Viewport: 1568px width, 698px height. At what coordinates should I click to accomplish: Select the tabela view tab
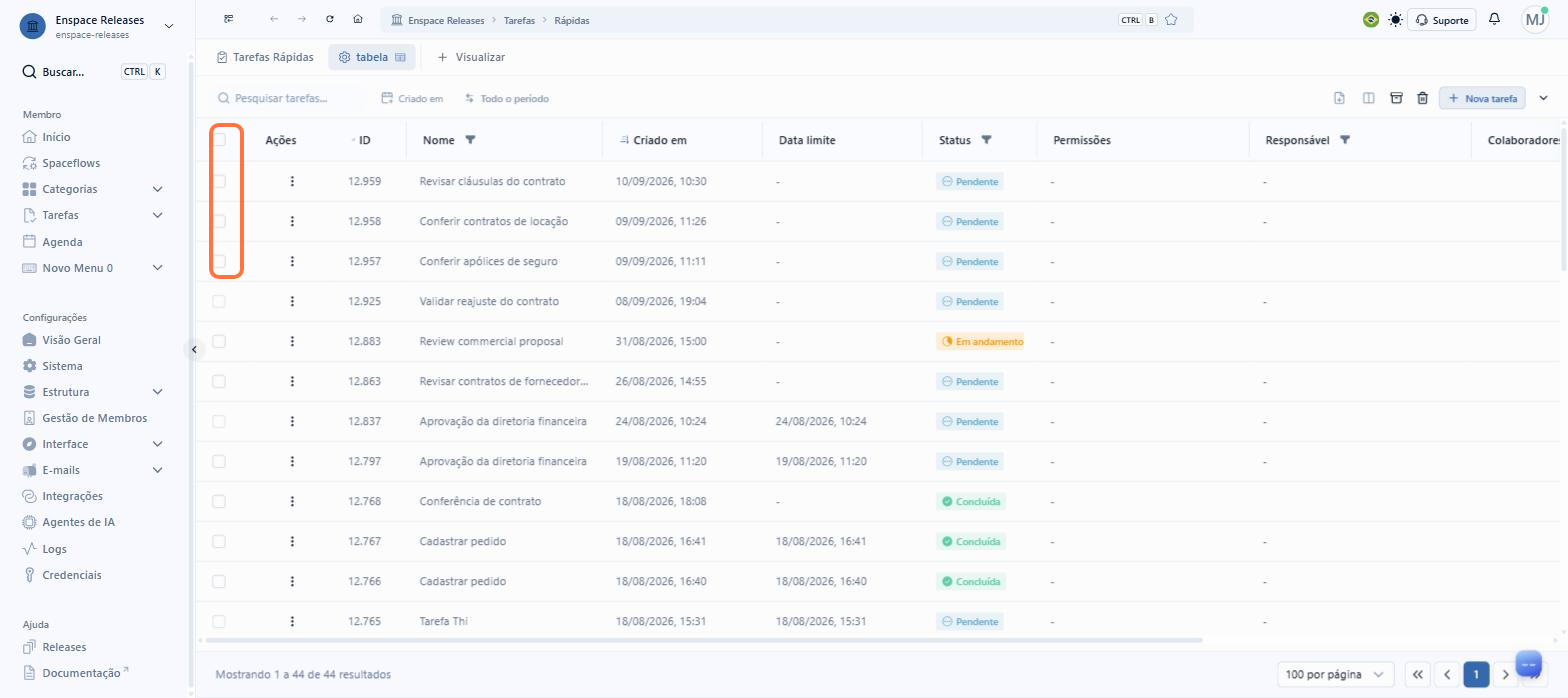pos(372,57)
